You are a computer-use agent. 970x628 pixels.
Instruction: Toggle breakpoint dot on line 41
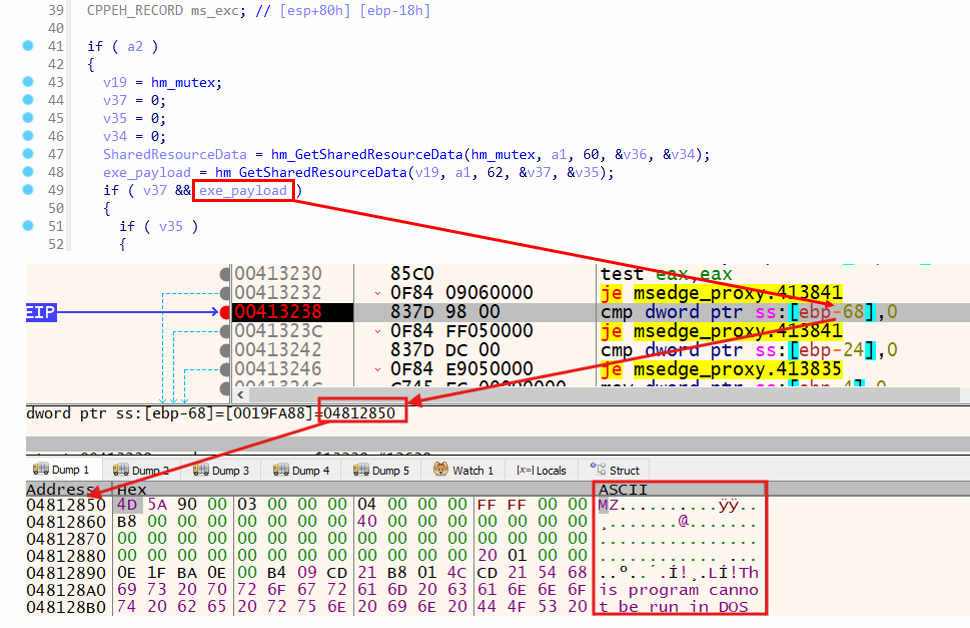pyautogui.click(x=28, y=46)
